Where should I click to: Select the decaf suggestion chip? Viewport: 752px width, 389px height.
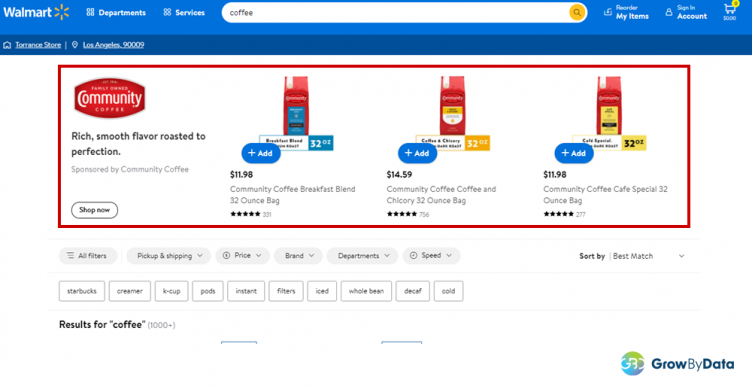(412, 291)
